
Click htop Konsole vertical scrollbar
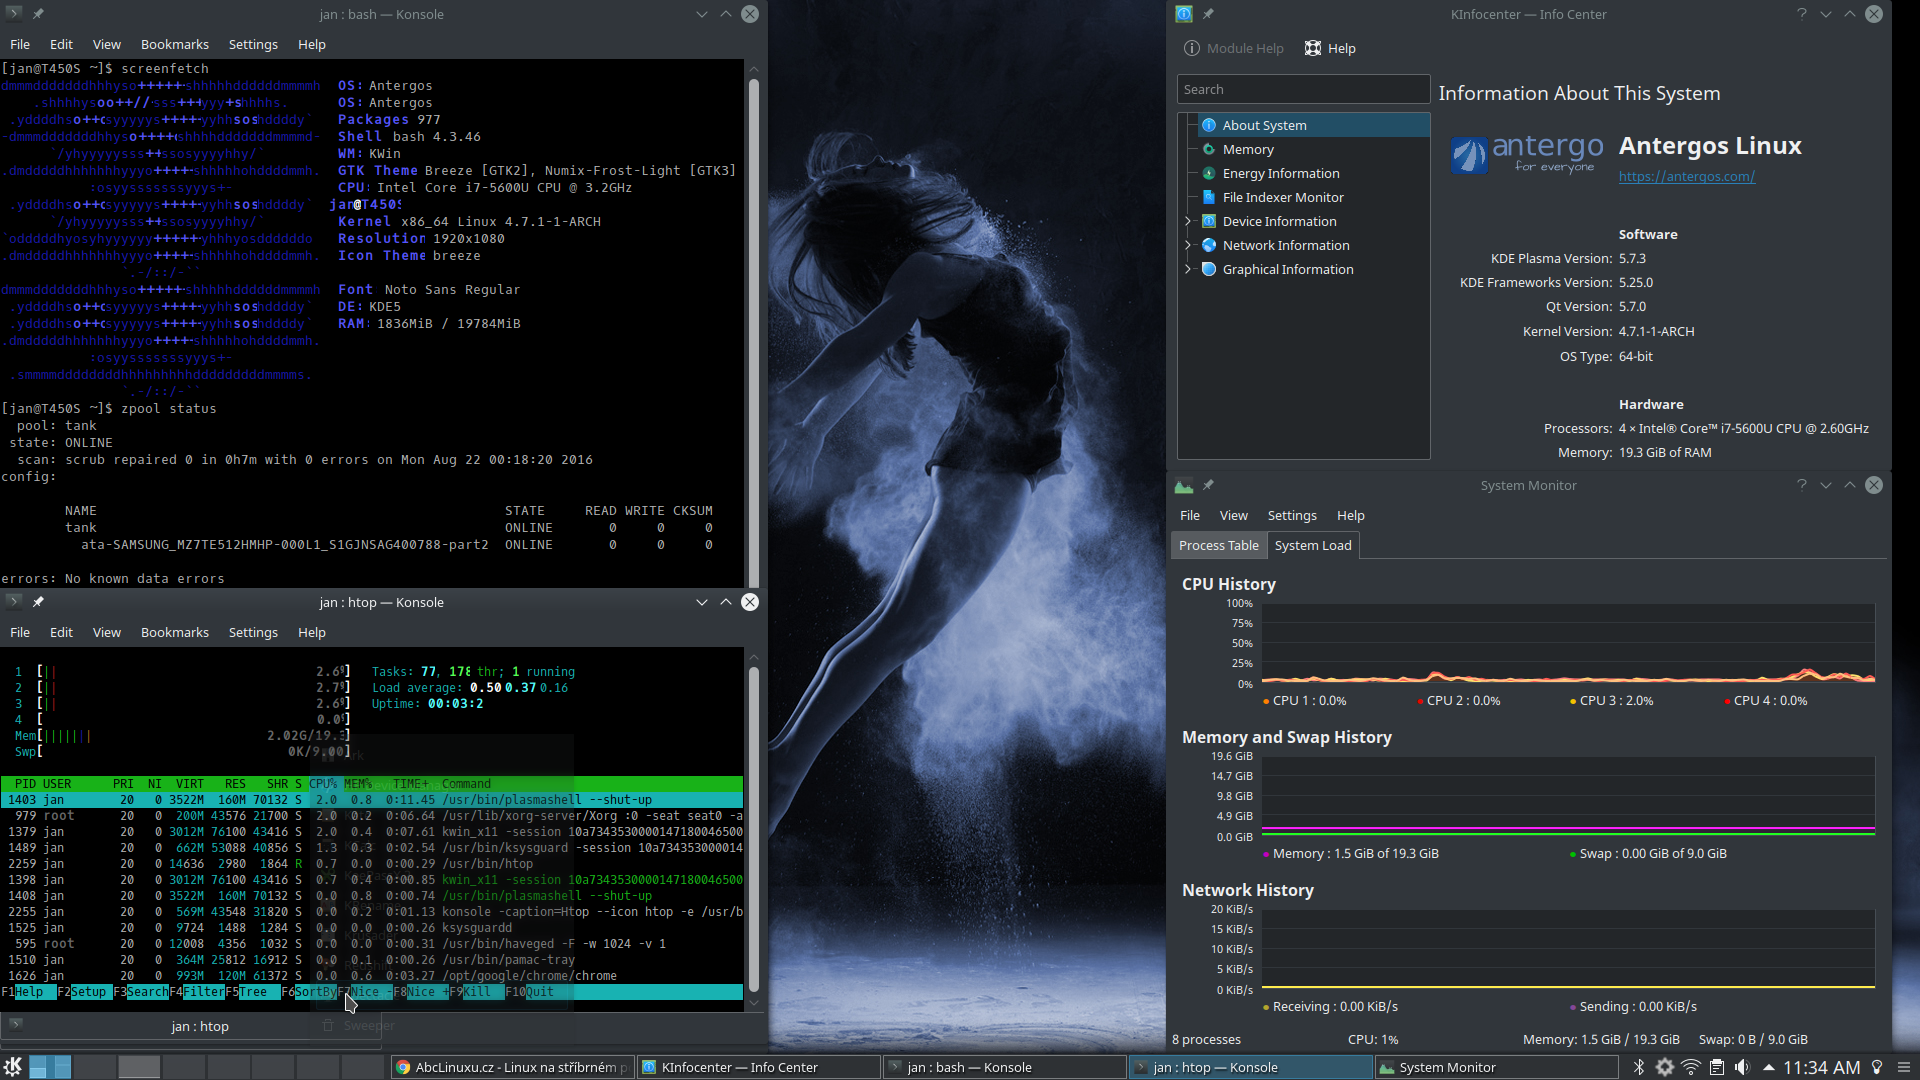[754, 830]
